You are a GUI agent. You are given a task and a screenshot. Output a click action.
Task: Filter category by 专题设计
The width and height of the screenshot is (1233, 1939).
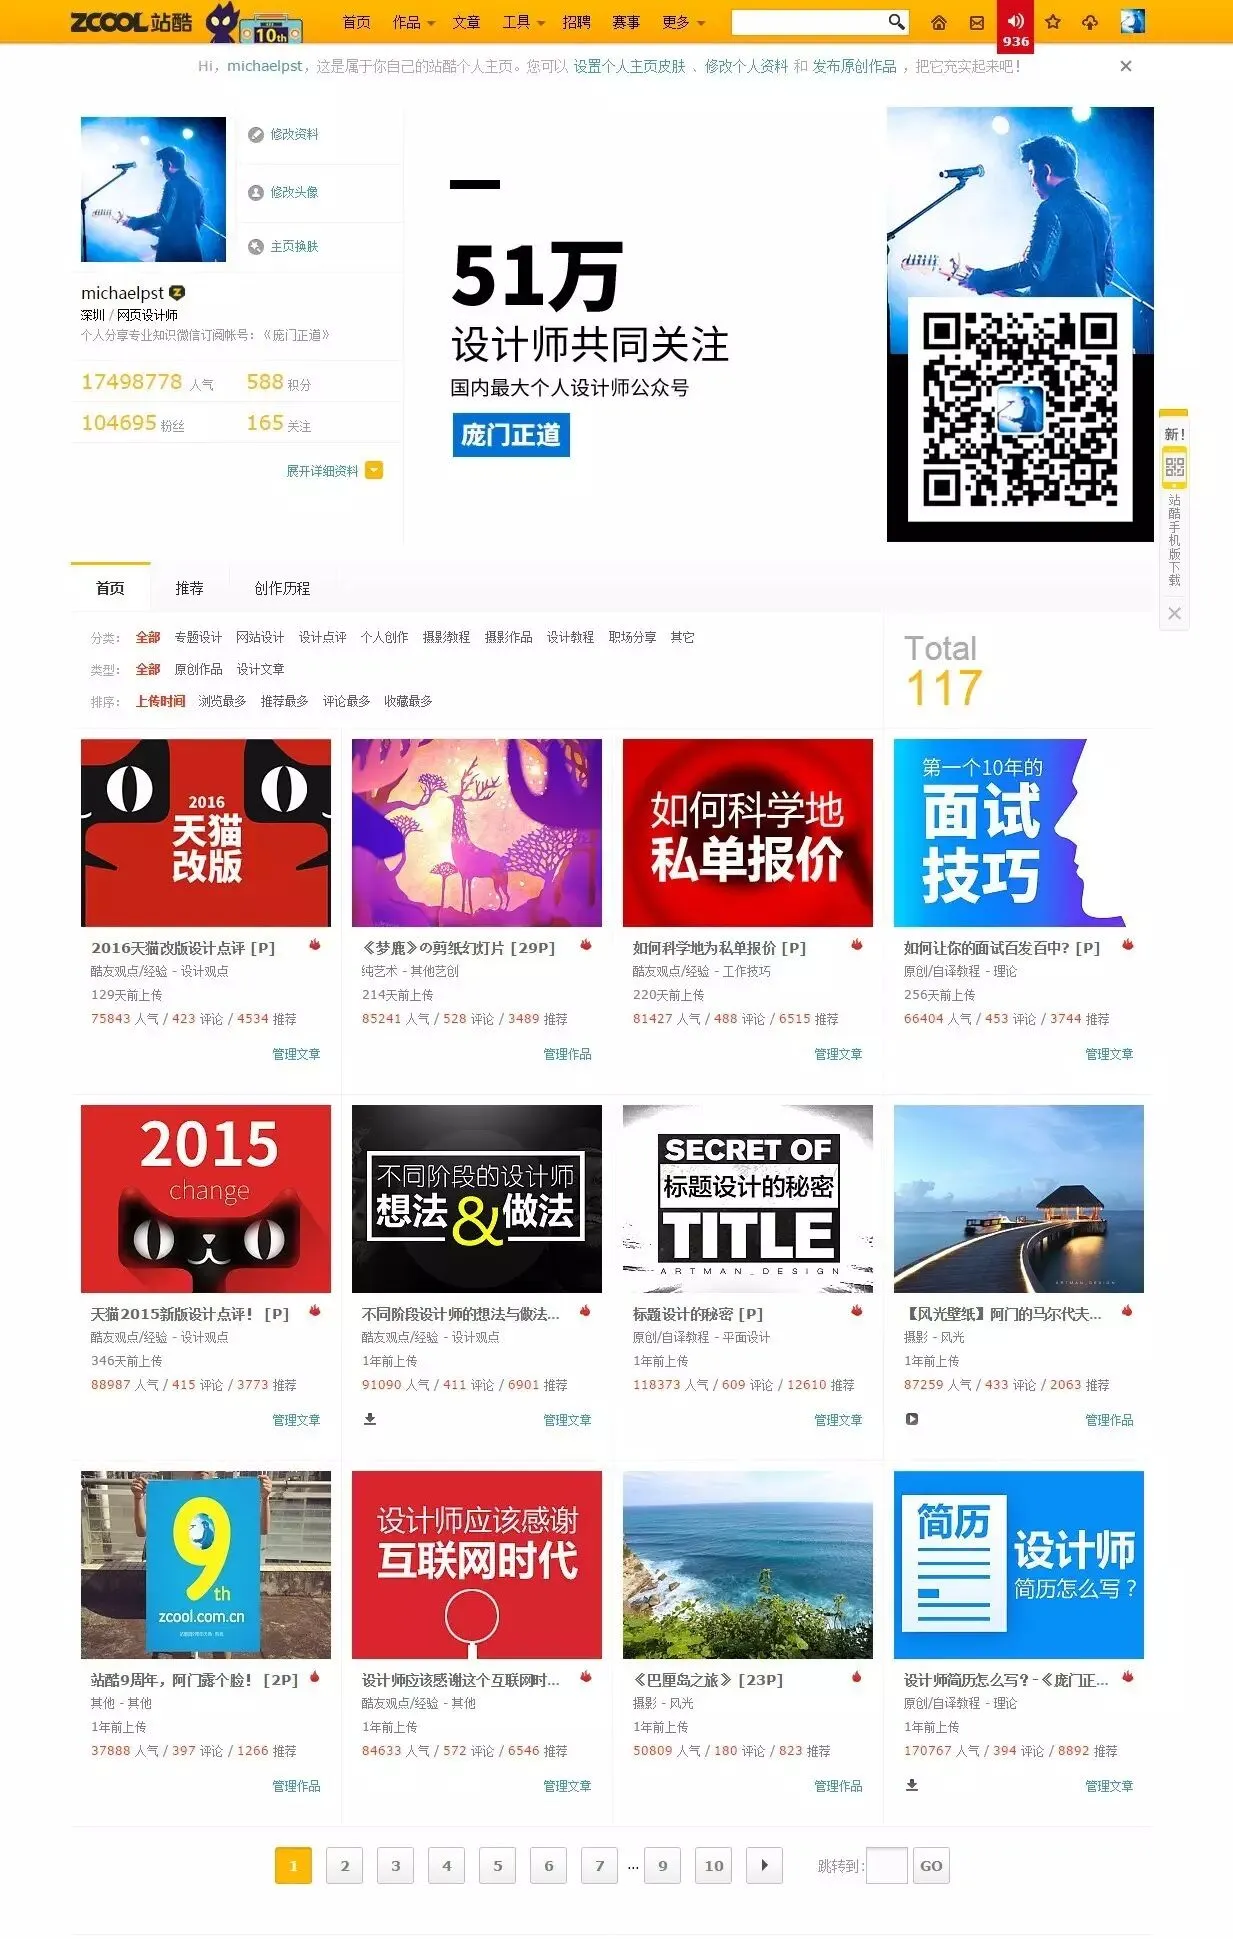pos(198,637)
